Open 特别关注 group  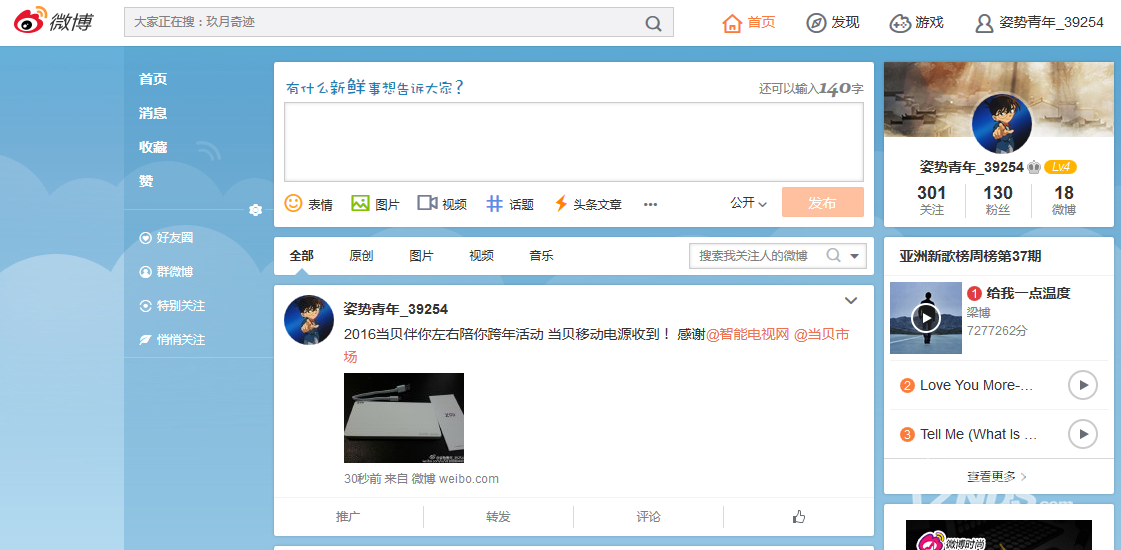tap(172, 306)
